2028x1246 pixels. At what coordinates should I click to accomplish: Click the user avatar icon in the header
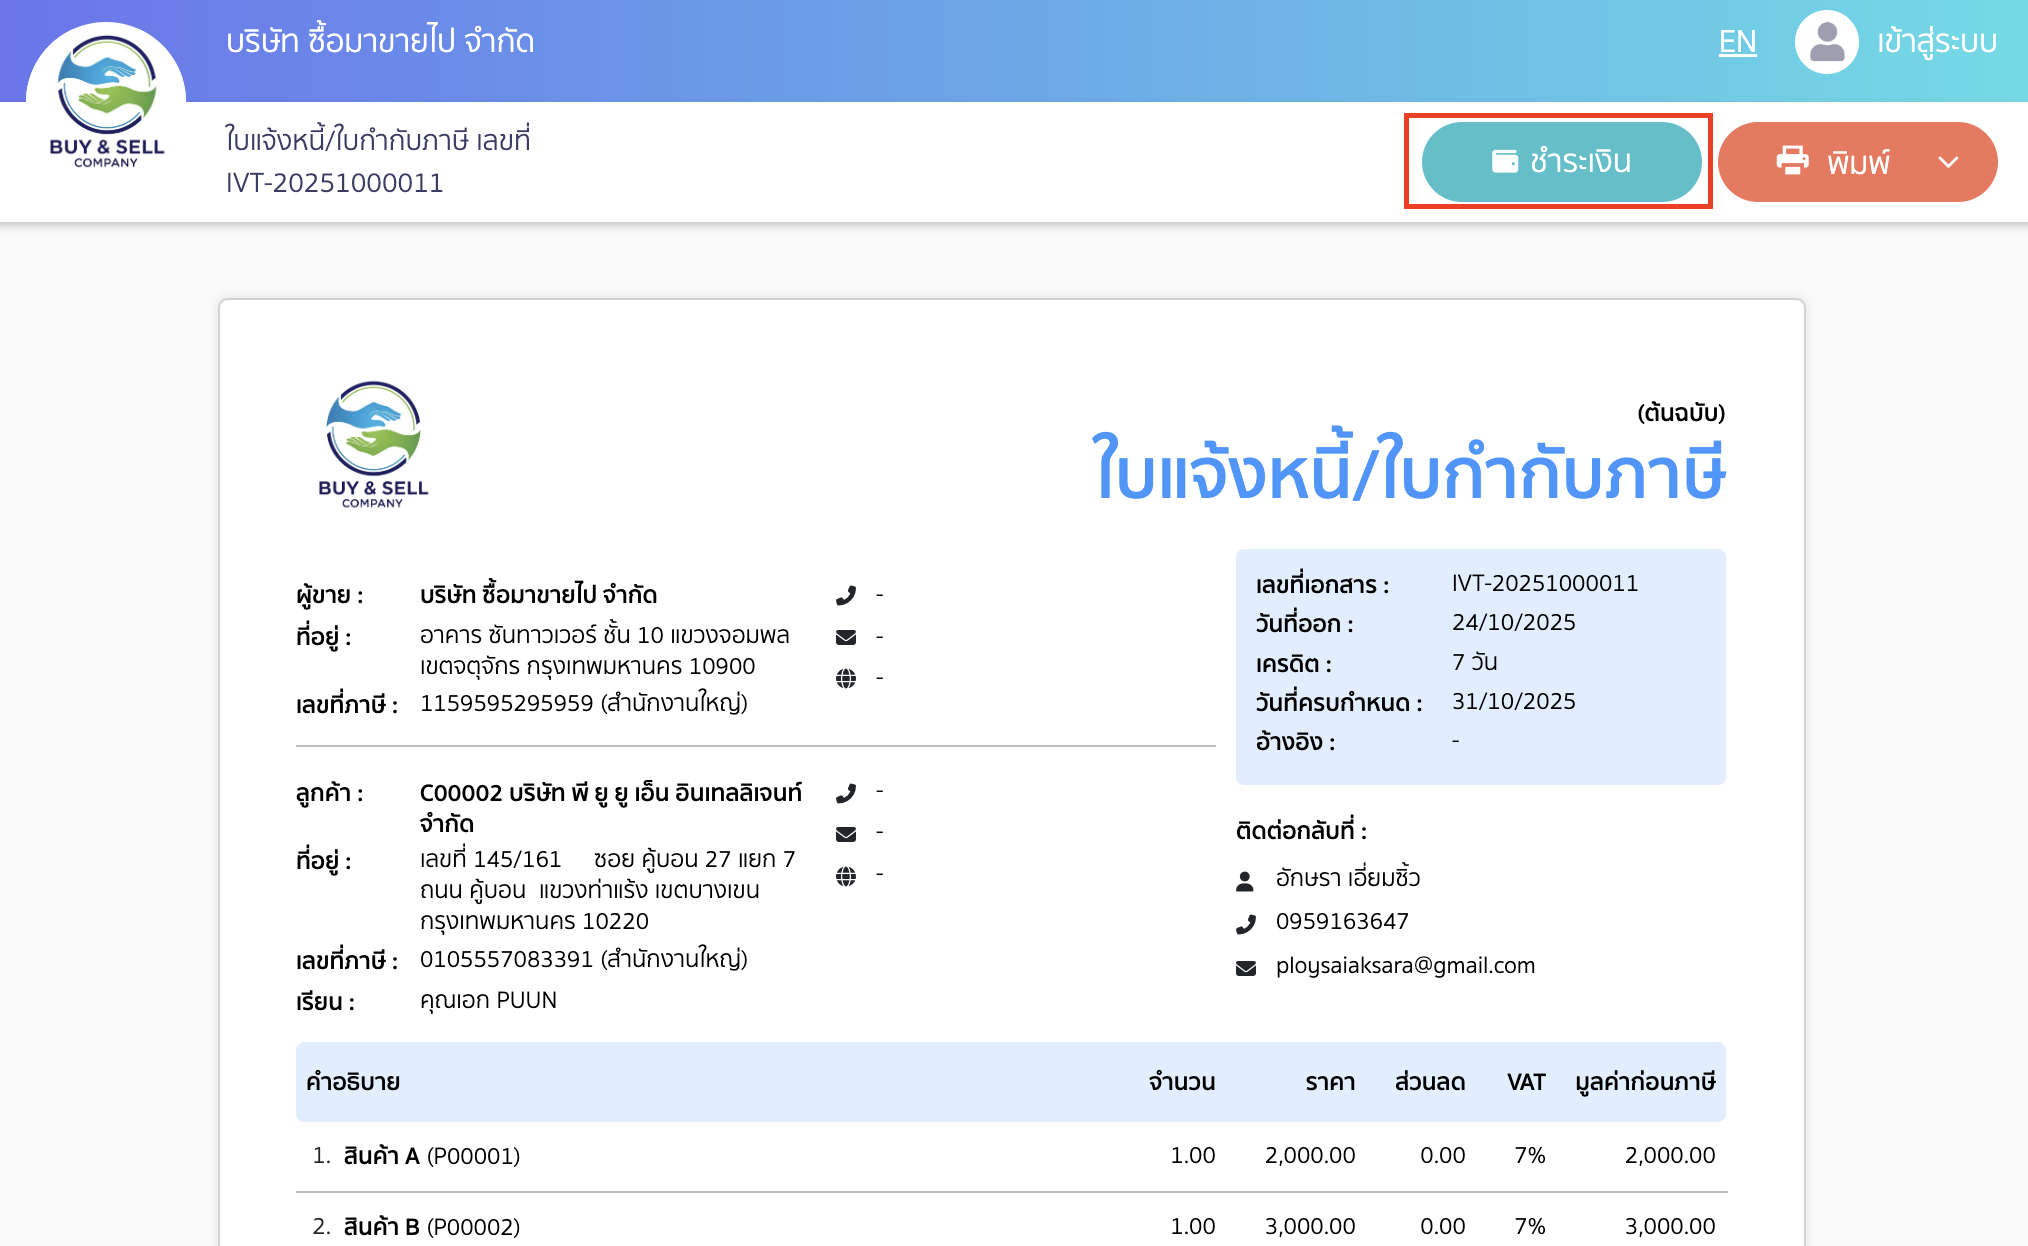tap(1827, 42)
